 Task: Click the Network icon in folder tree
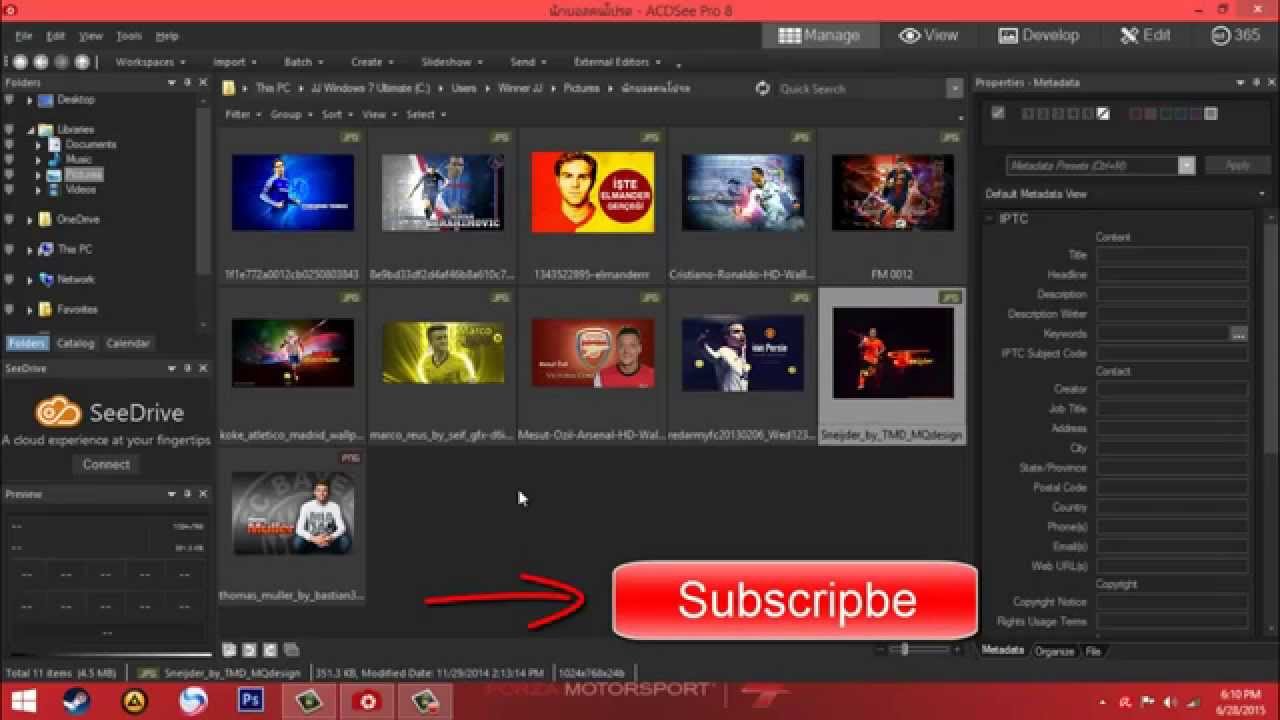pyautogui.click(x=45, y=280)
